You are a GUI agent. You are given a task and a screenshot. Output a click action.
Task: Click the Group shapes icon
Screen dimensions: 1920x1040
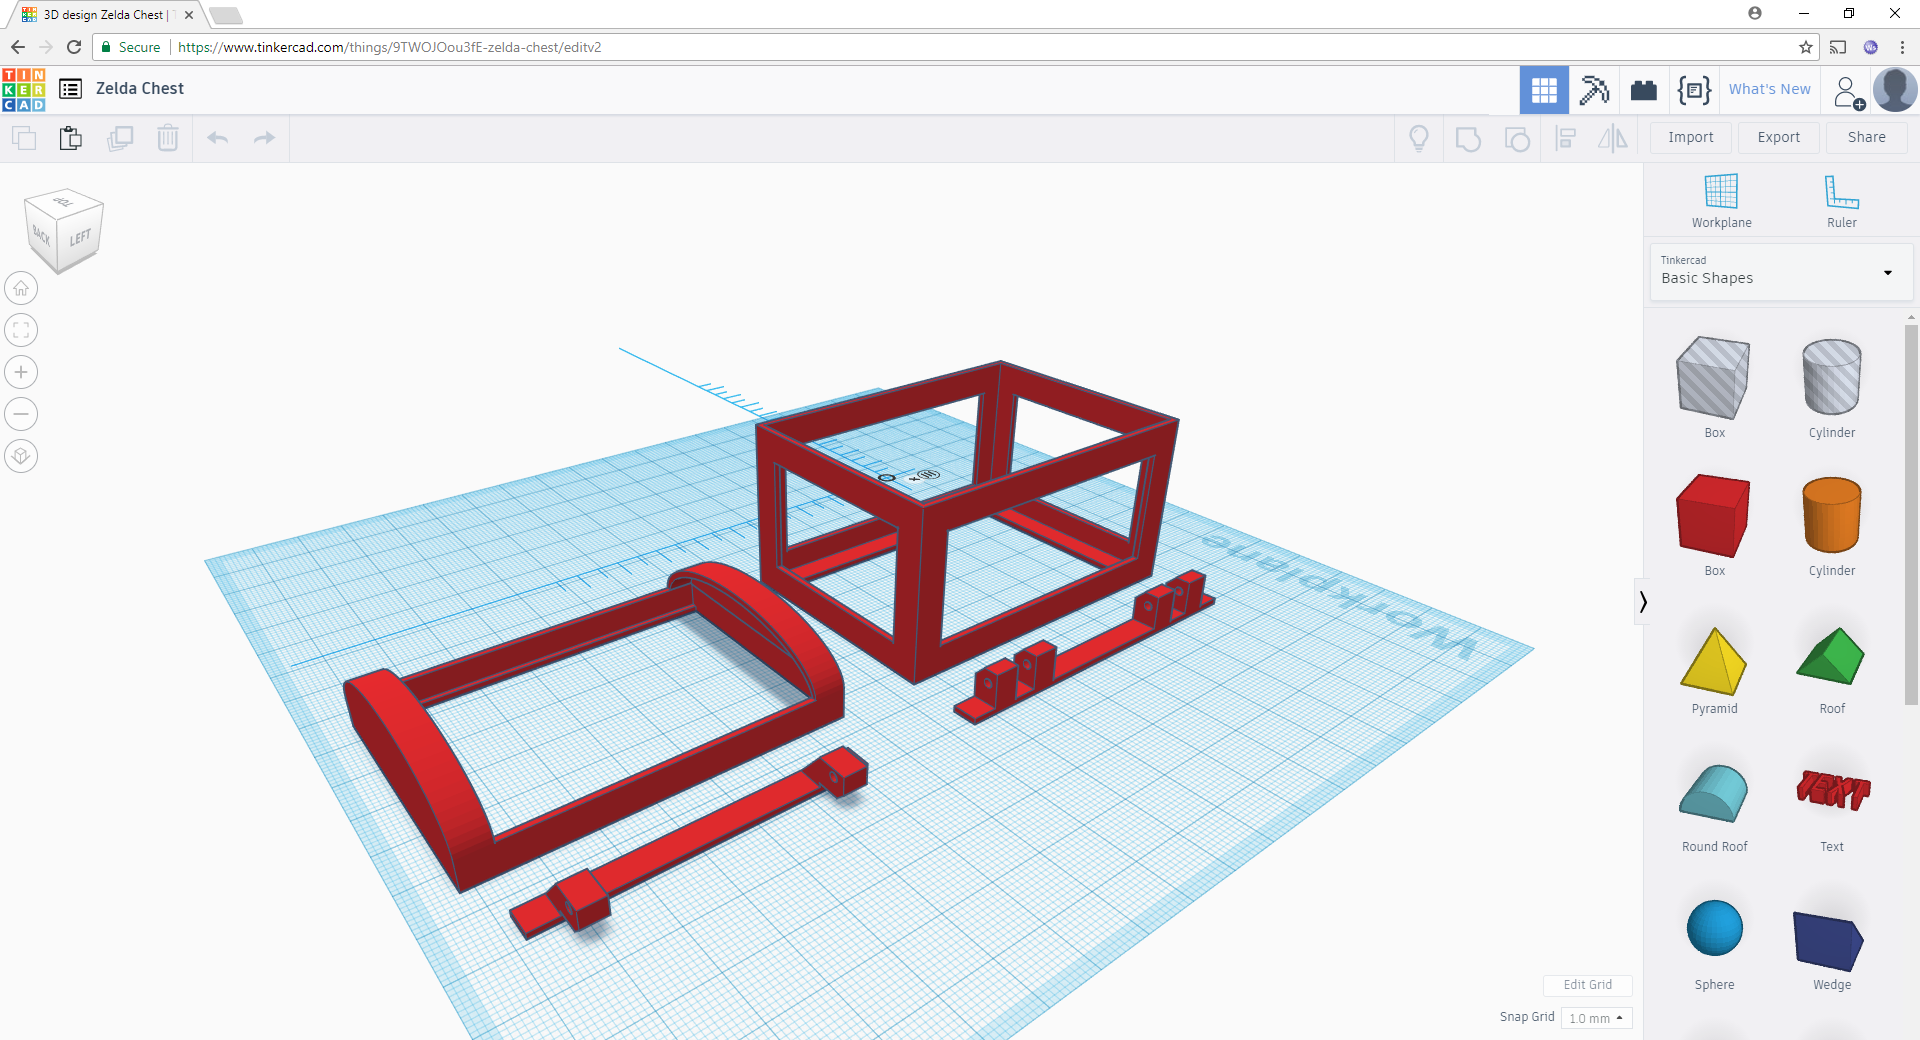[x=1468, y=139]
